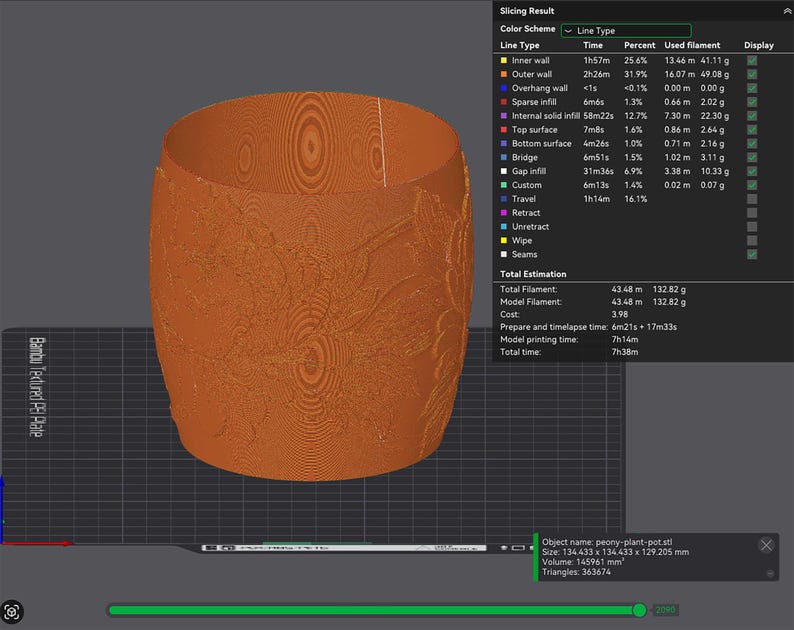Toggle Internal solid infill display checkbox

(752, 116)
